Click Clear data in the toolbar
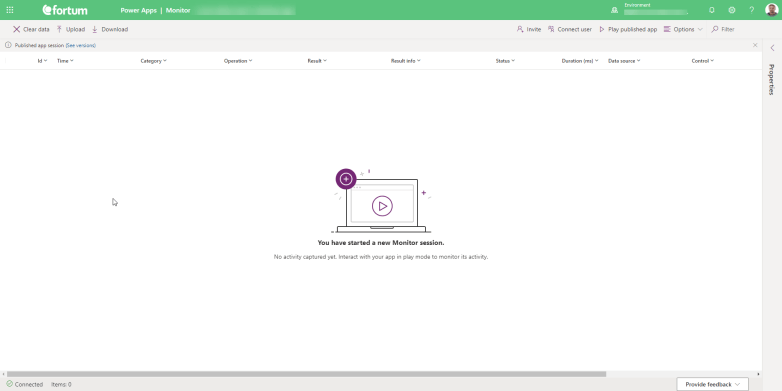 pyautogui.click(x=31, y=29)
